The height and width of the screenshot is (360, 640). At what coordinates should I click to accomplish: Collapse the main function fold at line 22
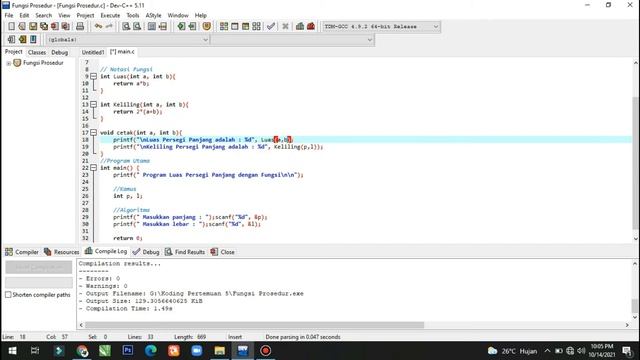tap(93, 168)
